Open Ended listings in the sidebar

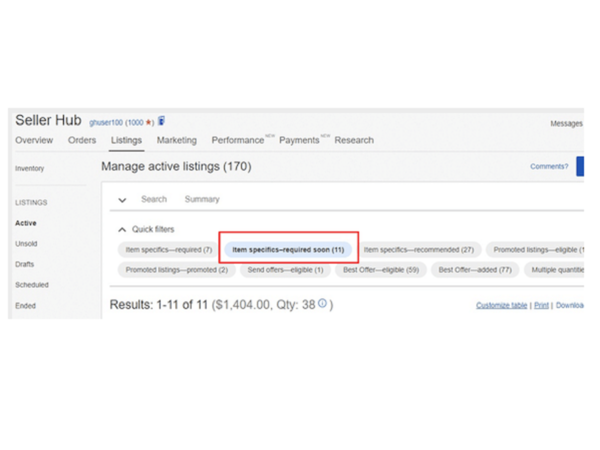tap(25, 306)
